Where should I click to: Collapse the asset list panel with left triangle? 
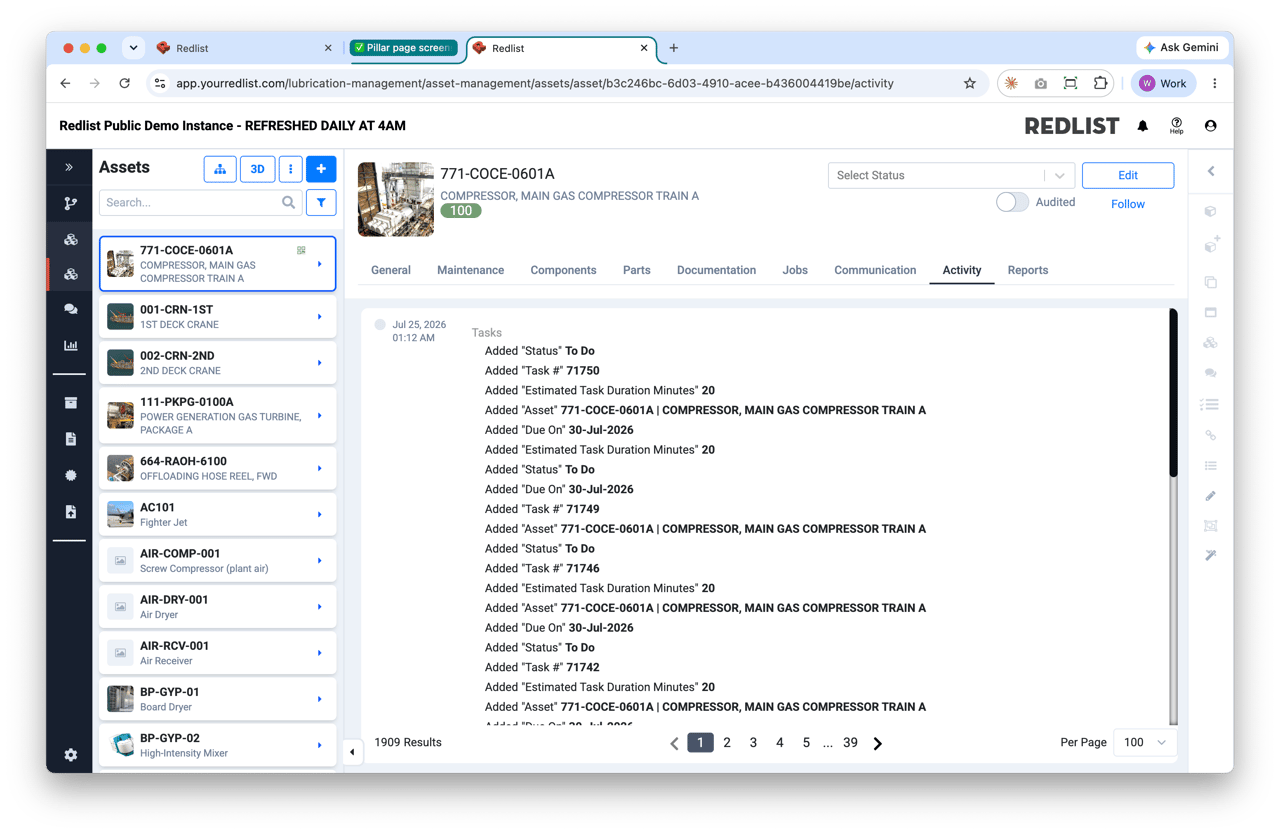pyautogui.click(x=352, y=752)
